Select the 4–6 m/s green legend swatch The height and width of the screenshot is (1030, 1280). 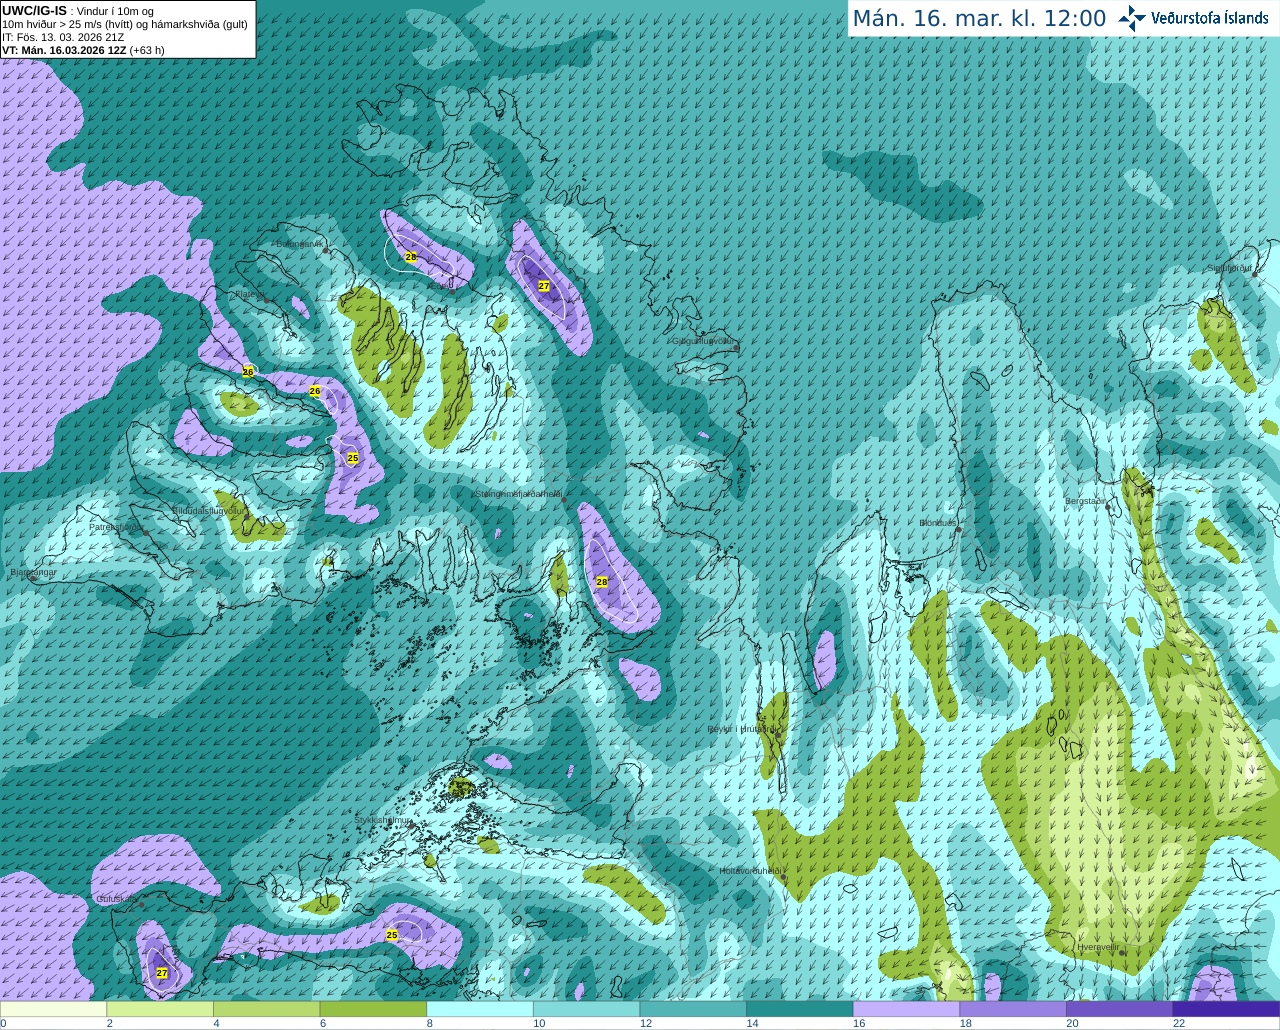coord(267,1009)
